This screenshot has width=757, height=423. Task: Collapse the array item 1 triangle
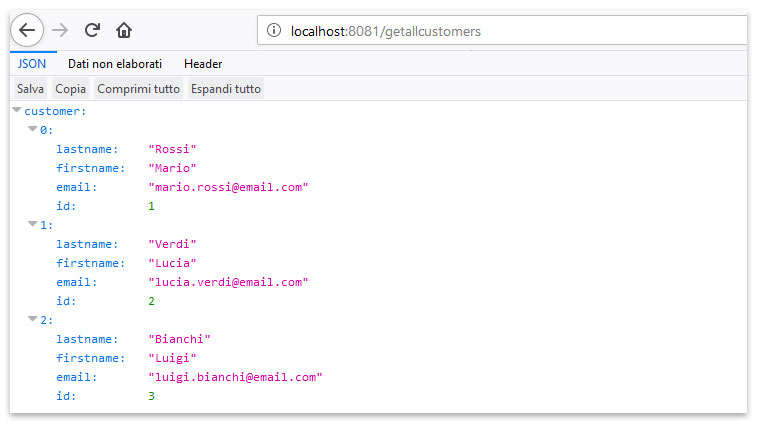(x=32, y=224)
